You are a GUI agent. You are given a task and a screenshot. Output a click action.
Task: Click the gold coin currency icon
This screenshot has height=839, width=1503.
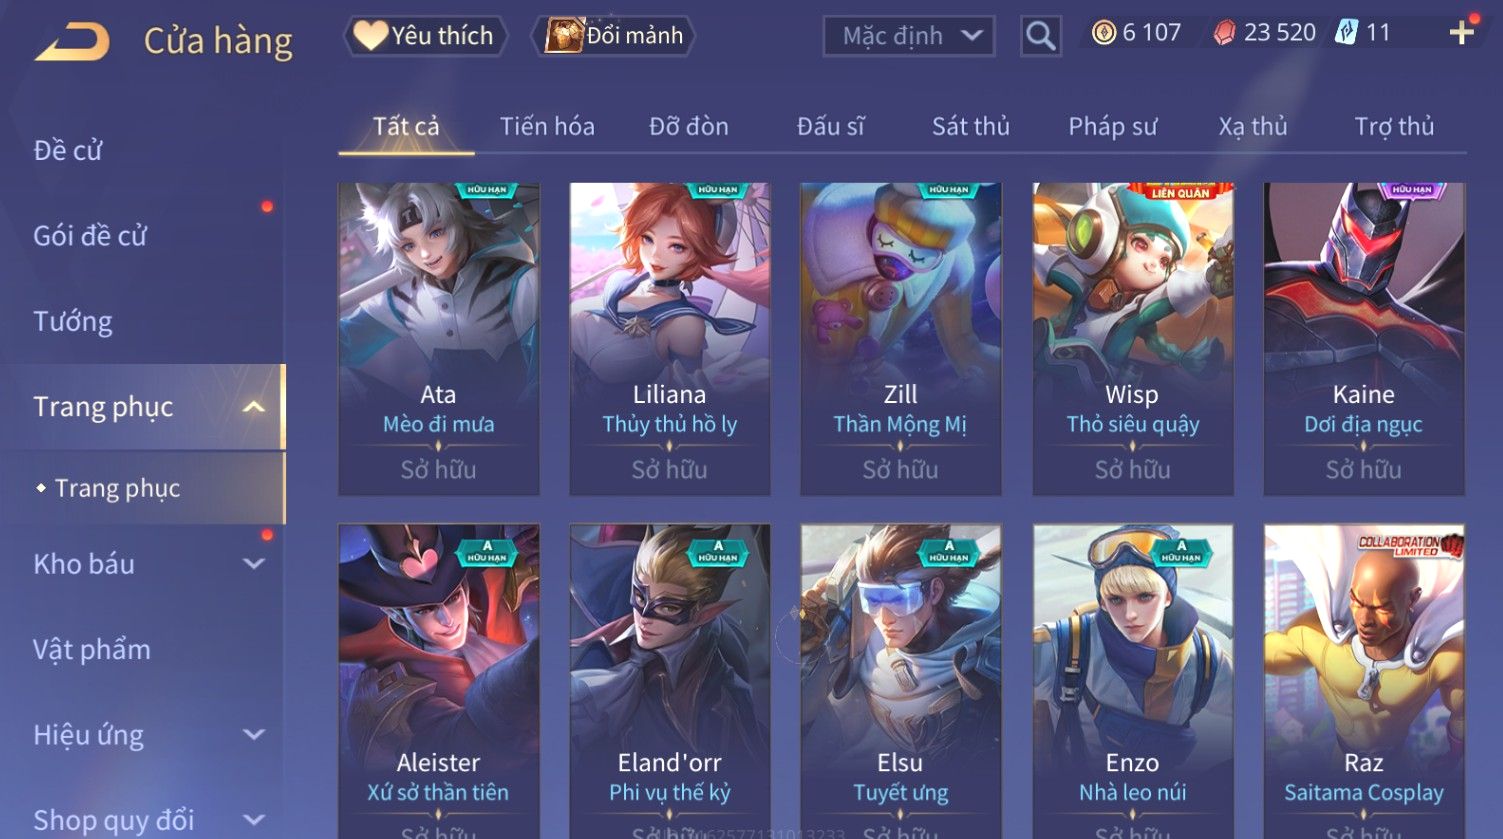pyautogui.click(x=1103, y=33)
